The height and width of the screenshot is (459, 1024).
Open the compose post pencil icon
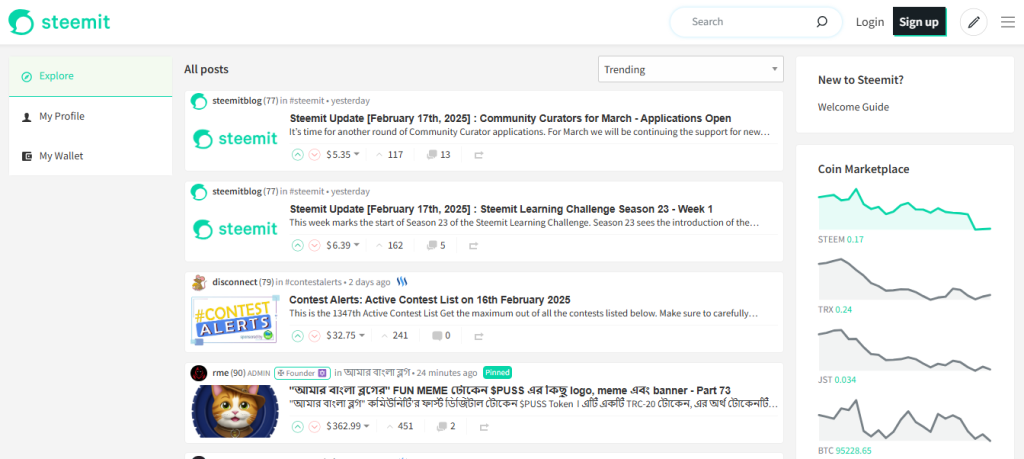point(973,22)
